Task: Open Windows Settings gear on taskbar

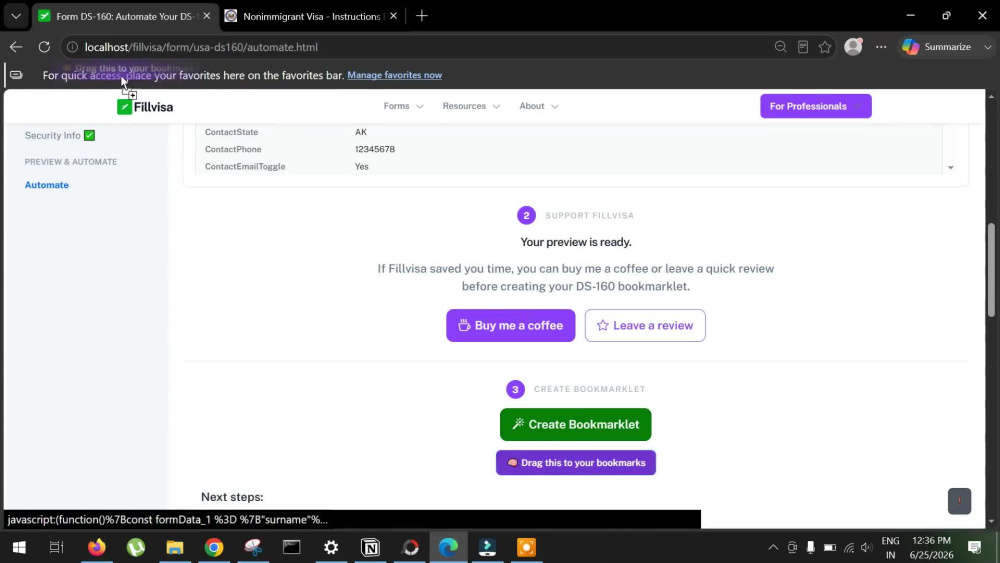Action: click(331, 547)
